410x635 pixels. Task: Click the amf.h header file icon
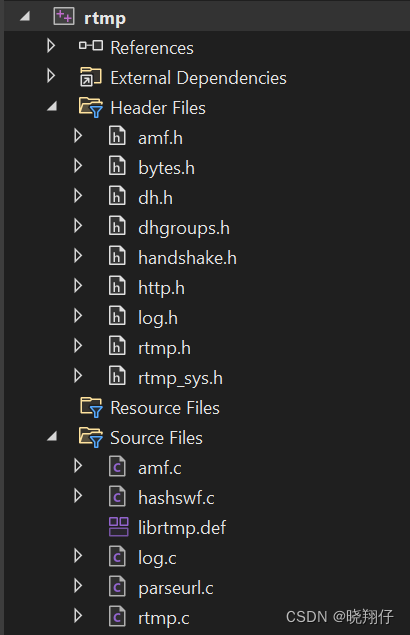[117, 136]
